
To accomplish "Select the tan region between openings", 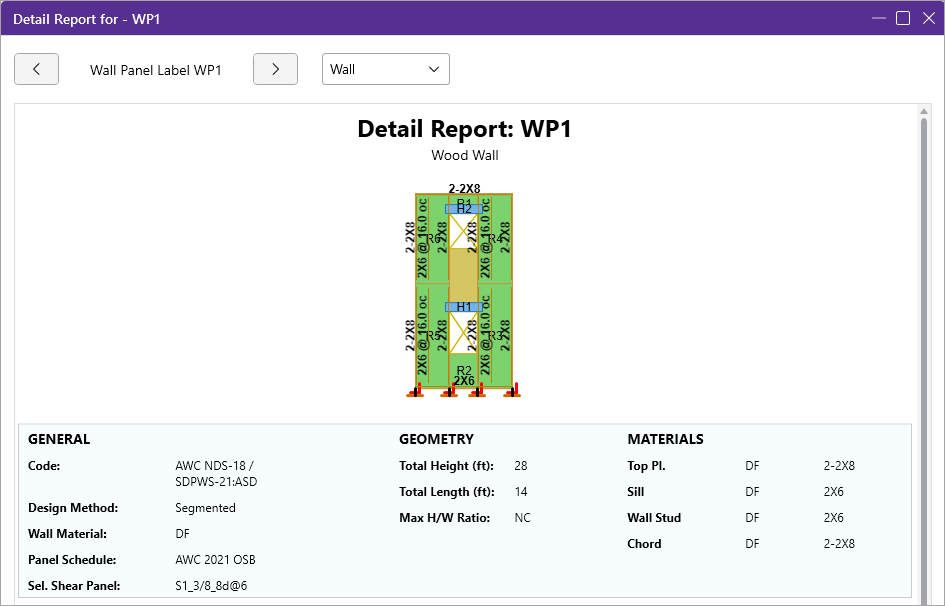I will tap(463, 273).
